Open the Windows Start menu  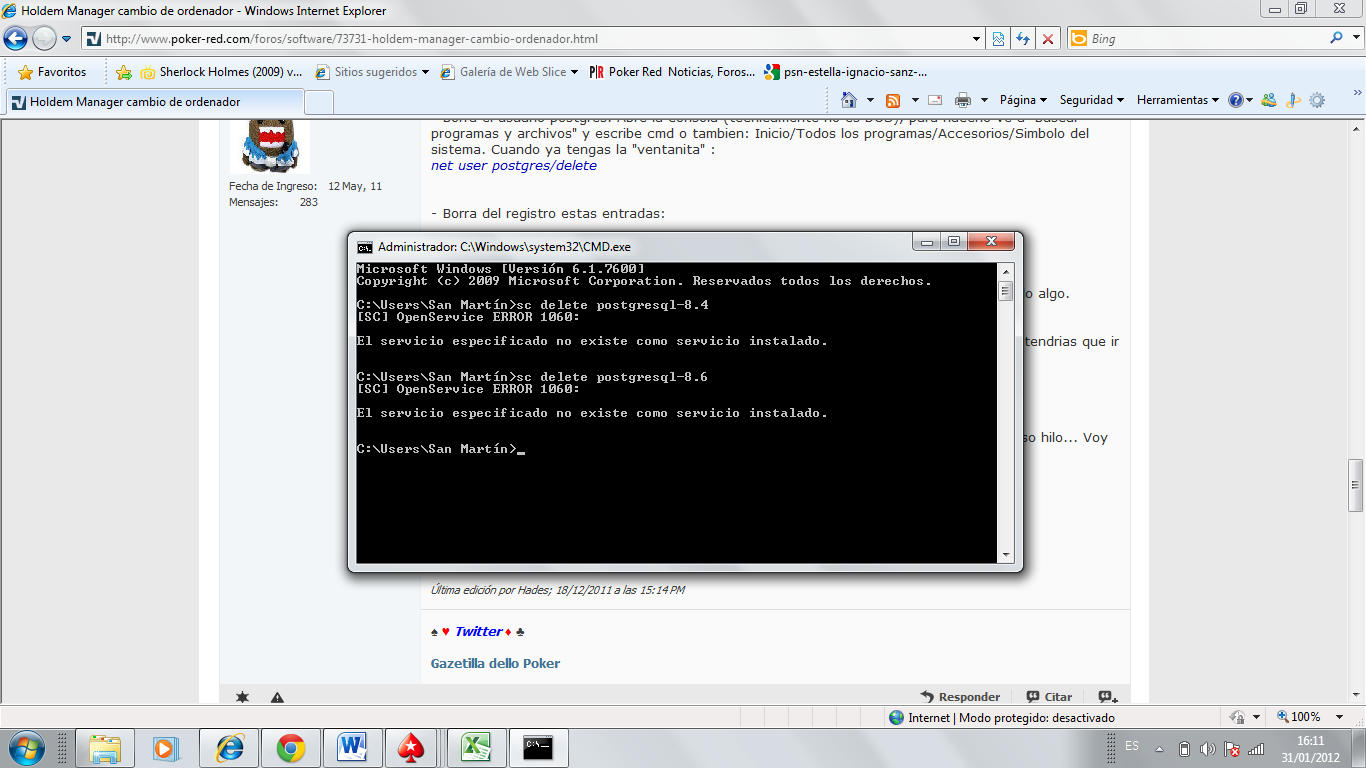(25, 747)
